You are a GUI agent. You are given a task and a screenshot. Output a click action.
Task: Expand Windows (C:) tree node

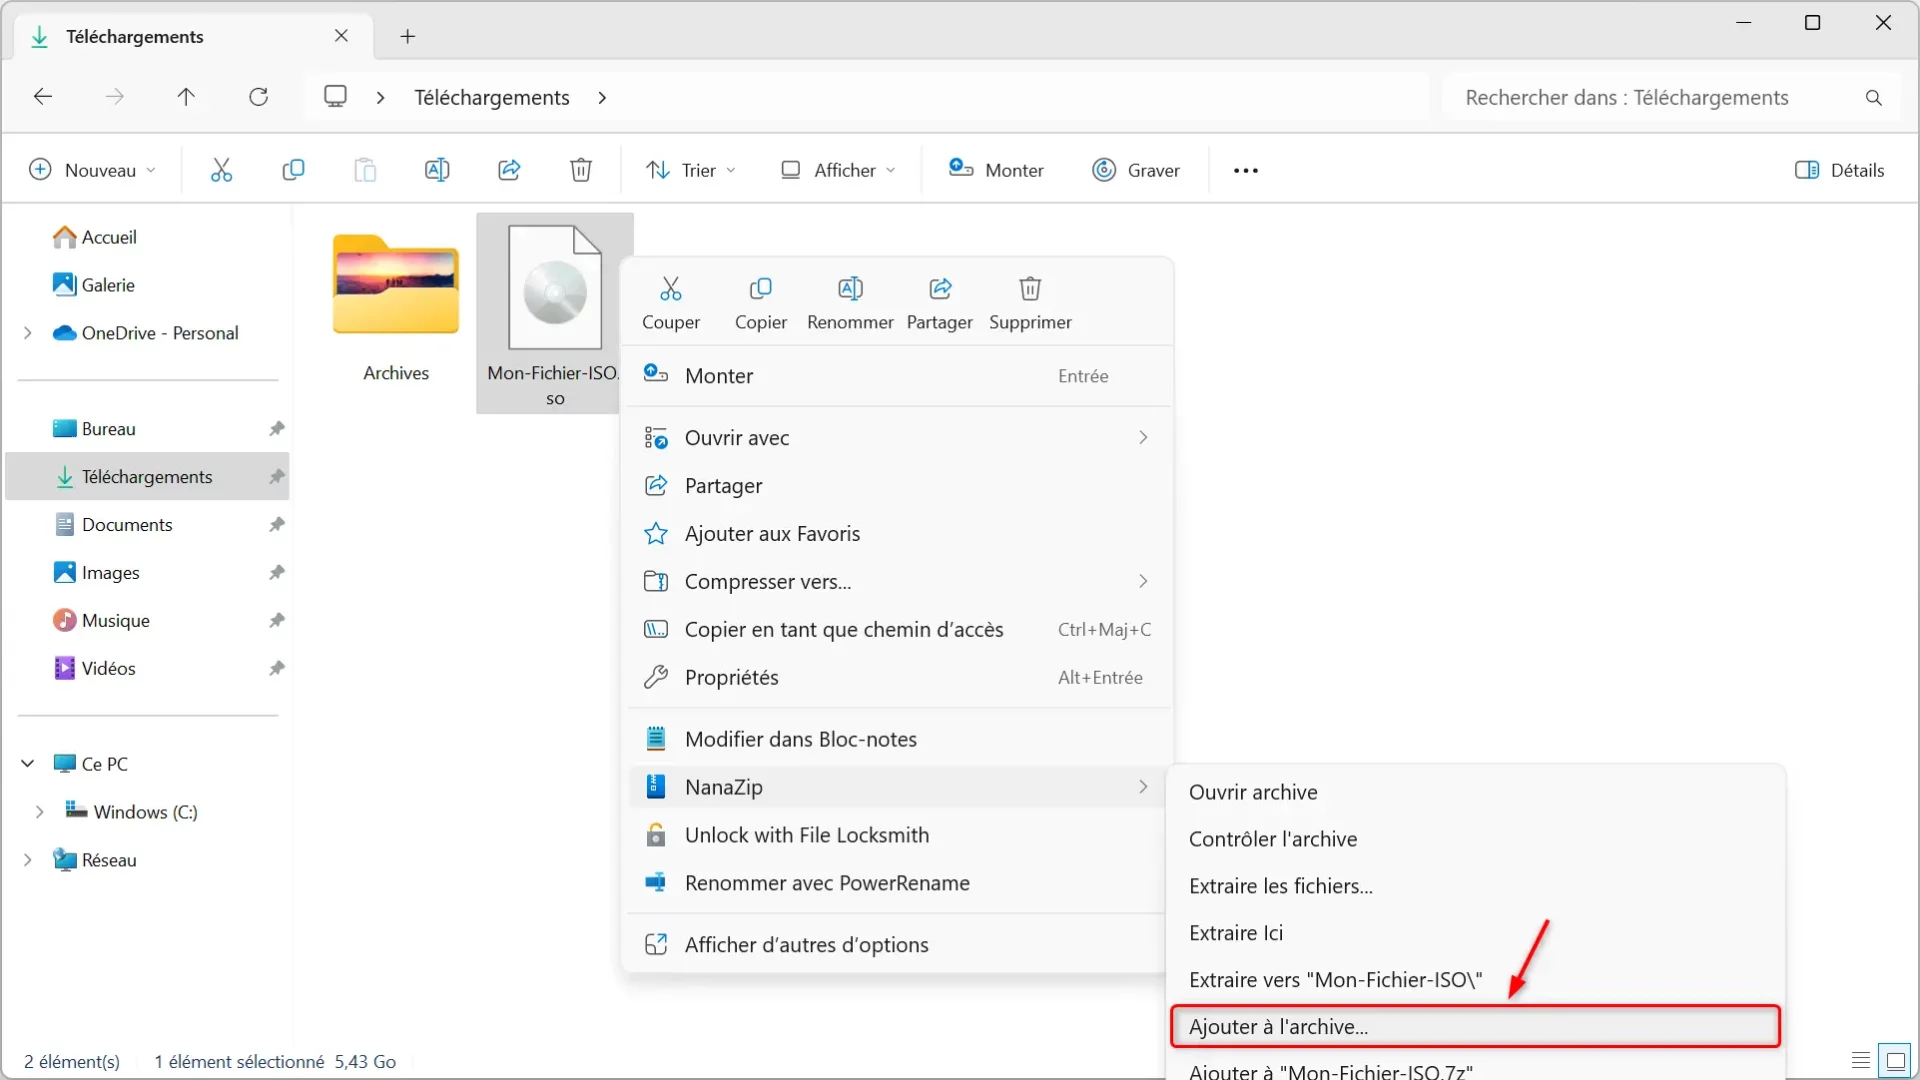tap(39, 812)
